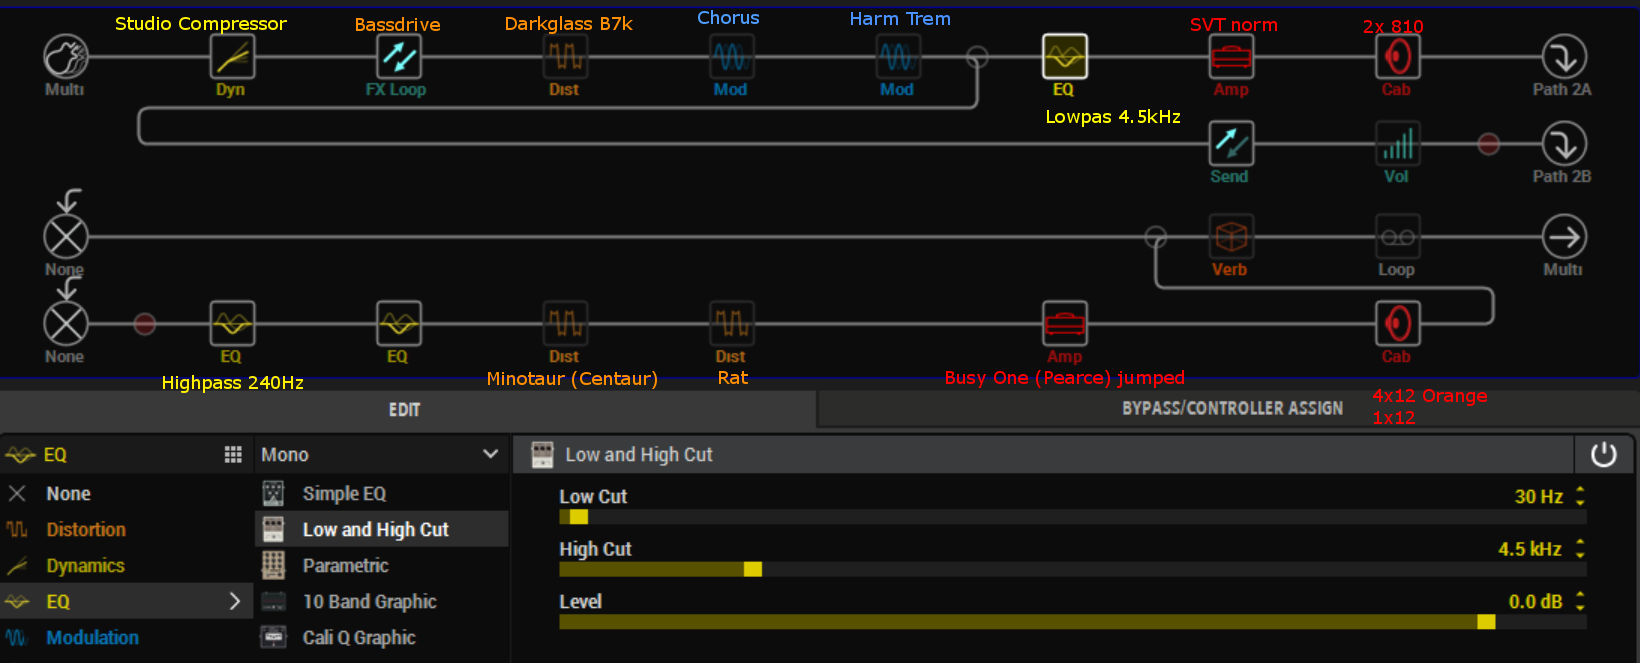Click the Level value stepper arrows
This screenshot has width=1640, height=663.
tap(1580, 601)
